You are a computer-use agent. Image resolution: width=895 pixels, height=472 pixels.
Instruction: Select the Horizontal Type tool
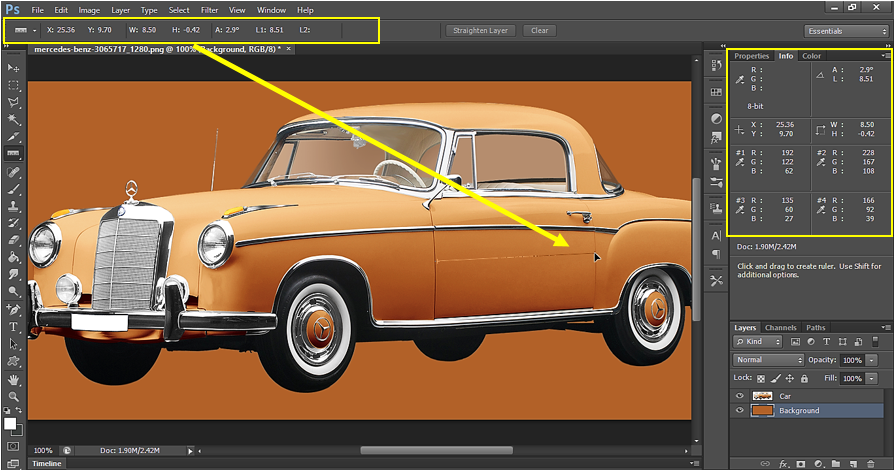pos(14,327)
